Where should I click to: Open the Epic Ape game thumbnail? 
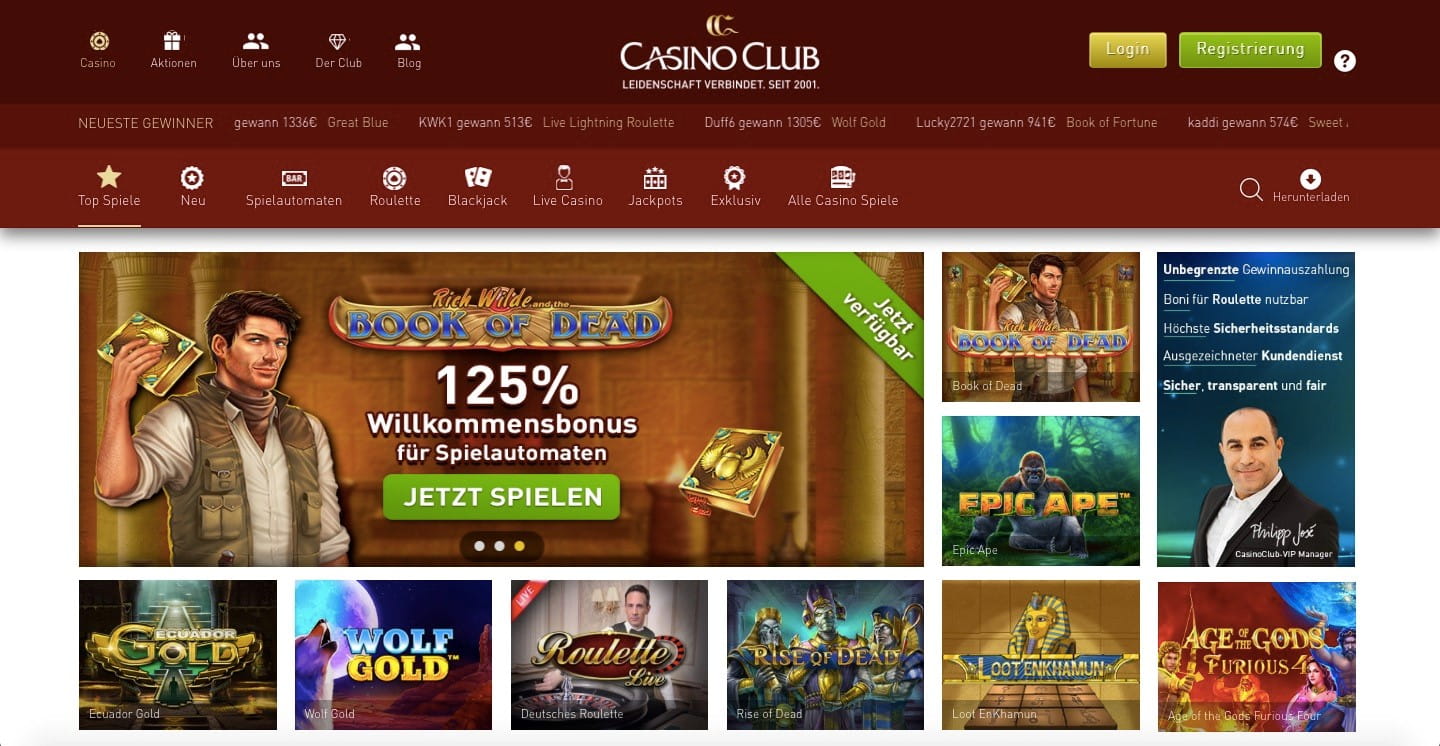click(1041, 491)
